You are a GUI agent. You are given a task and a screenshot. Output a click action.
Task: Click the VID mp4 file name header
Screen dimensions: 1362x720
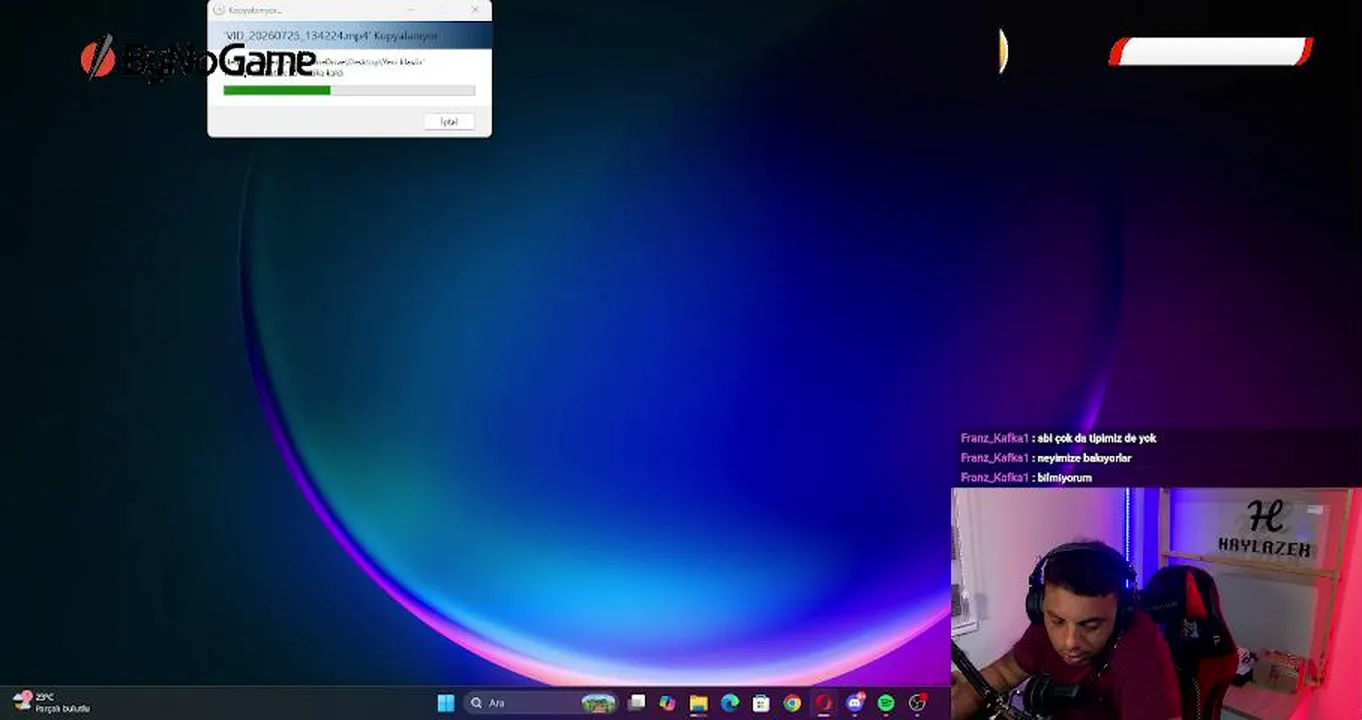pos(331,36)
